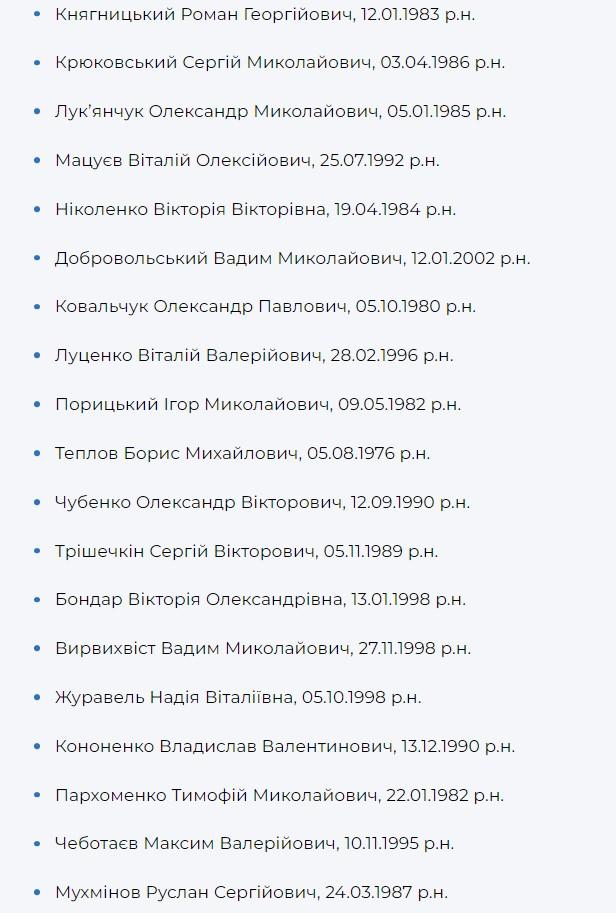Select the Пархоменко Тимофій Миколайович list item

(x=279, y=795)
